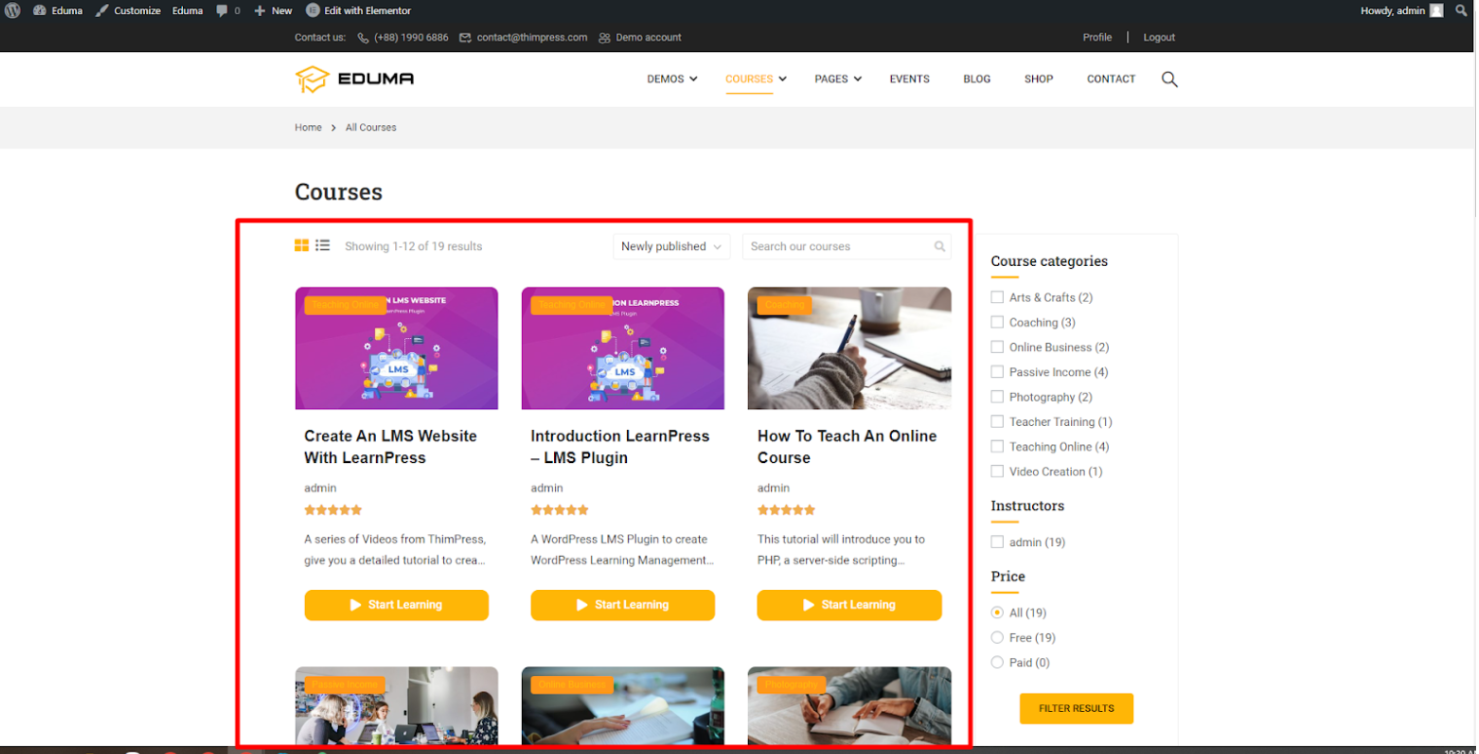Image resolution: width=1479 pixels, height=754 pixels.
Task: Switch to list view layout icon
Action: pos(322,245)
